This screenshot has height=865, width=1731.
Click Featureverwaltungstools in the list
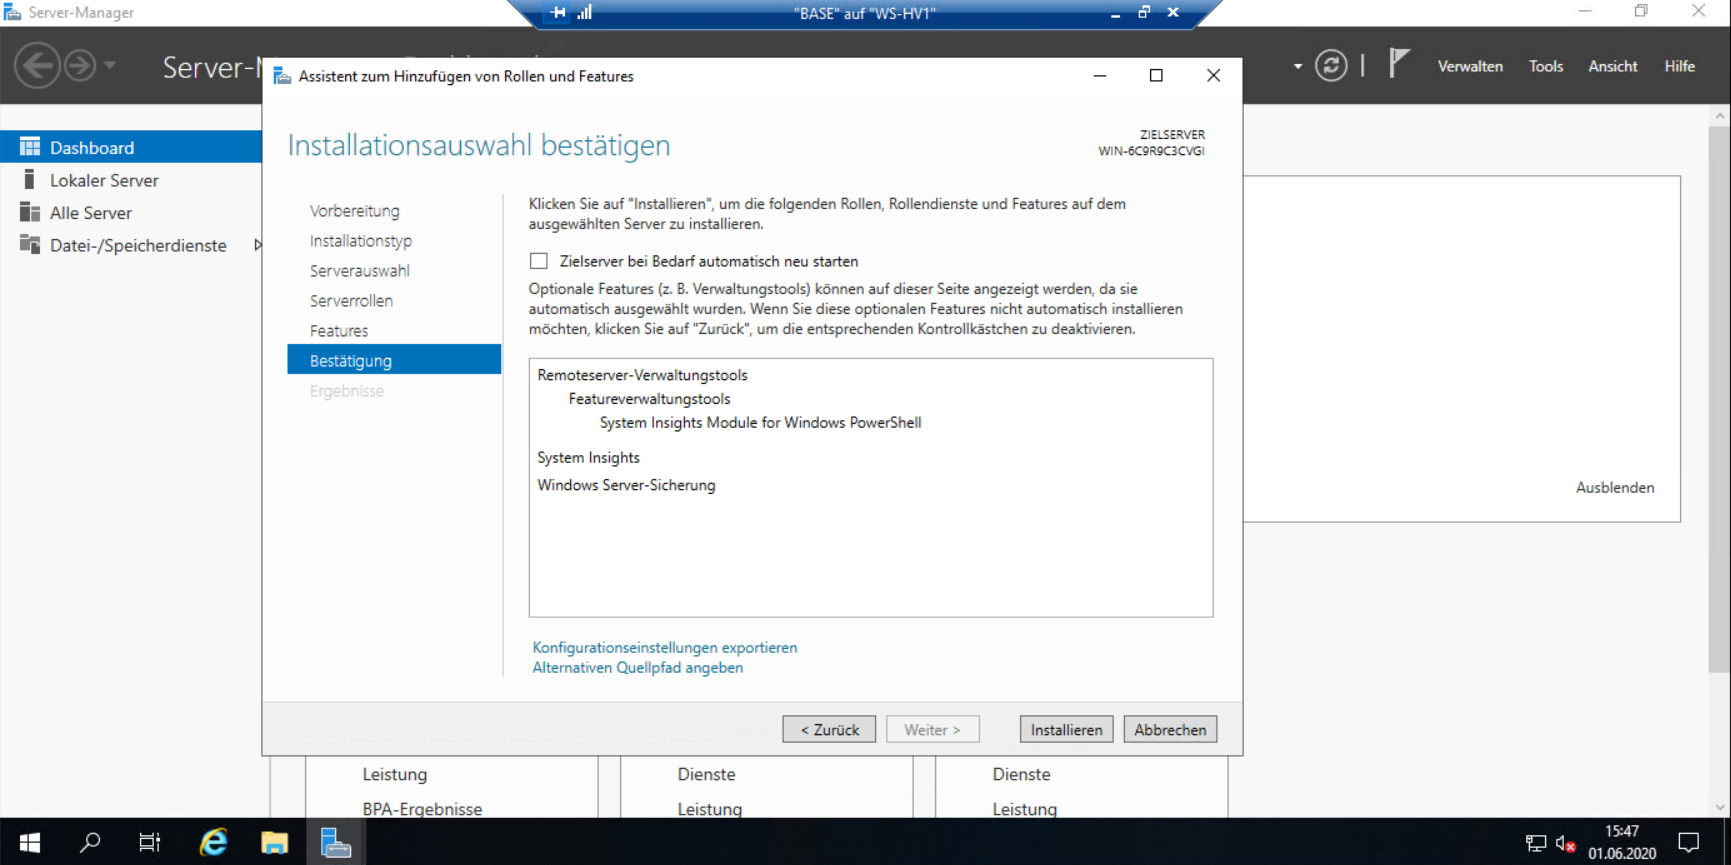click(649, 398)
